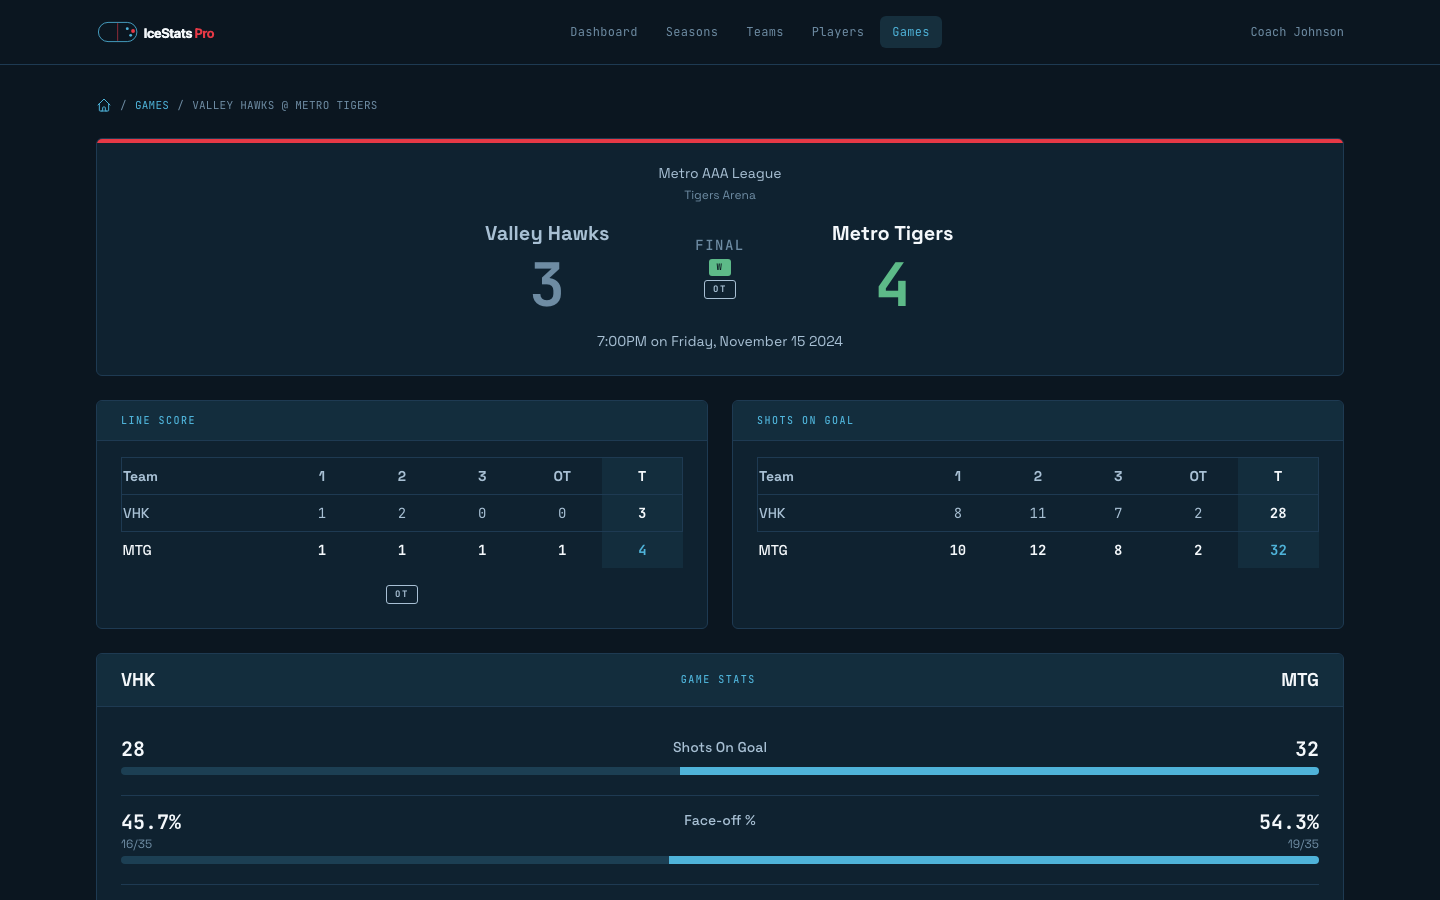Click MTG label in Game Stats header
This screenshot has height=900, width=1440.
pos(1300,680)
